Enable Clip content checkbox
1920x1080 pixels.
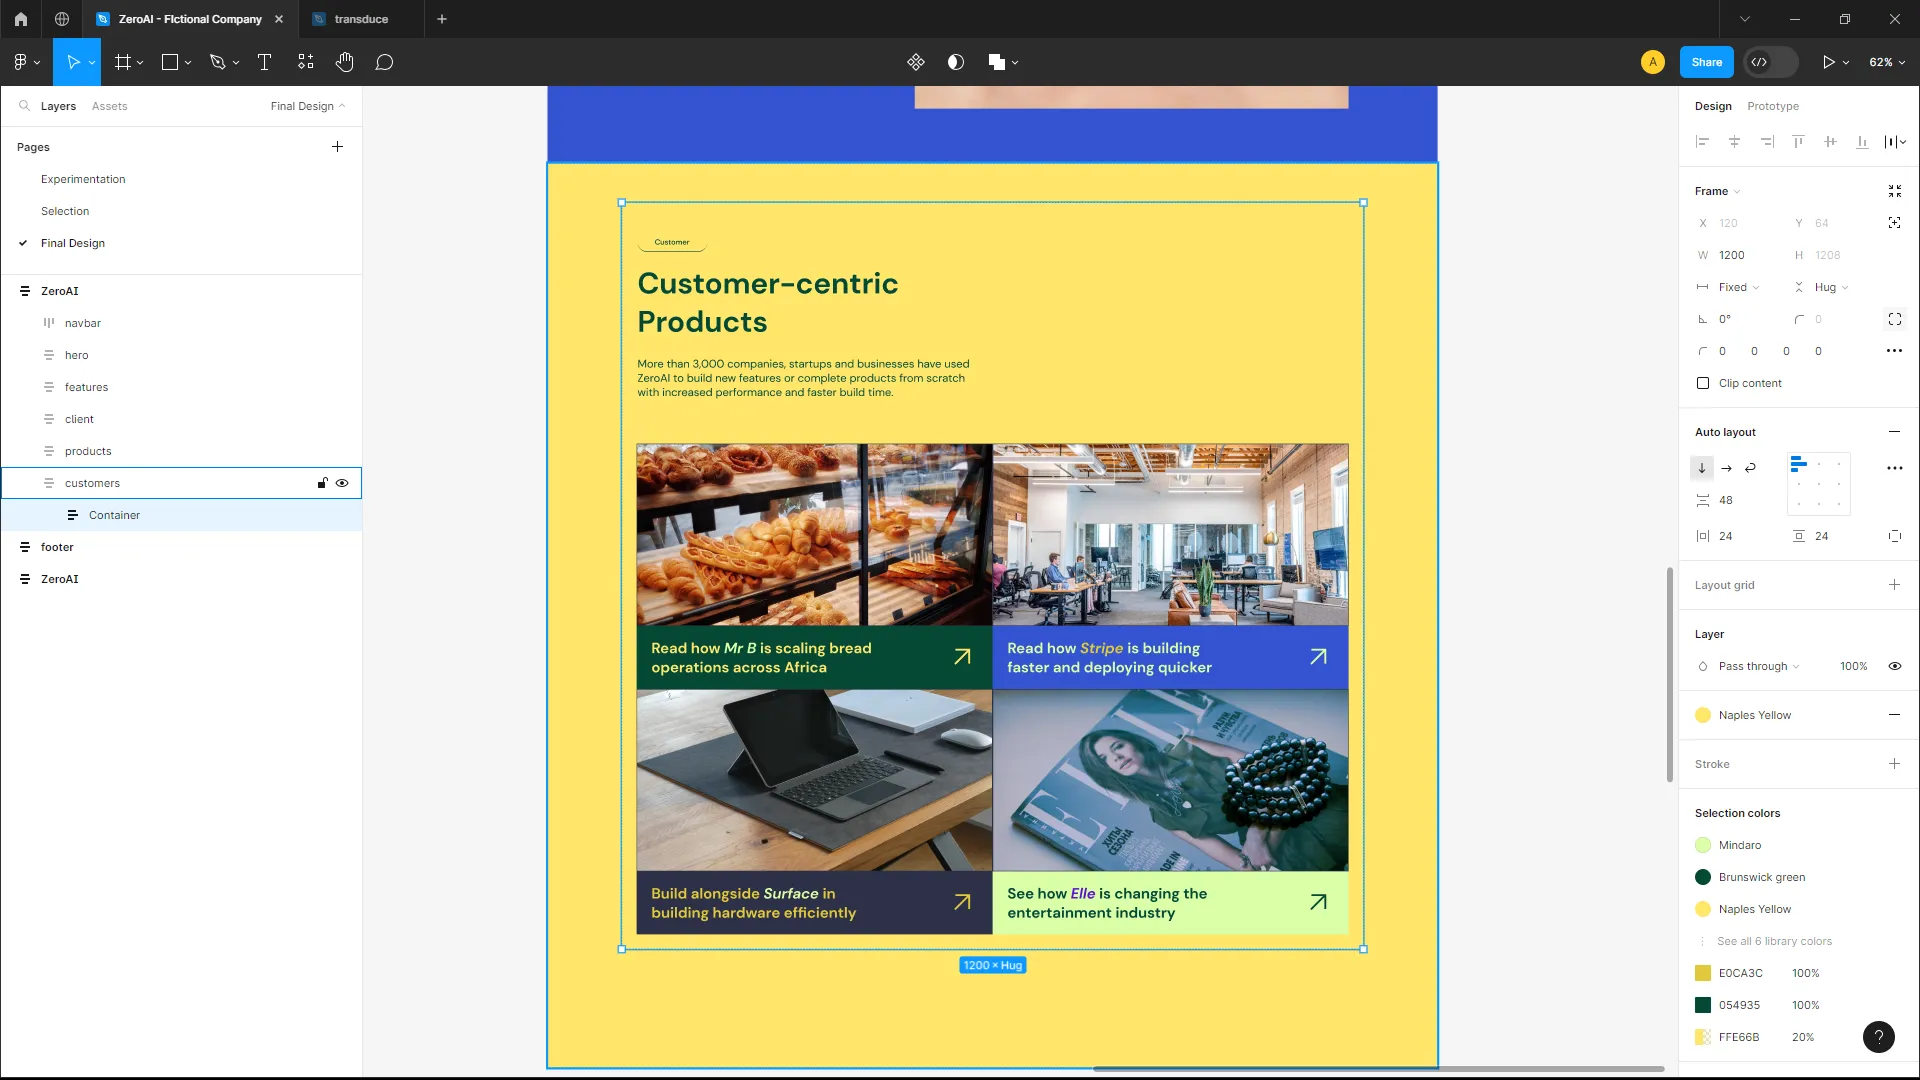click(x=1703, y=383)
